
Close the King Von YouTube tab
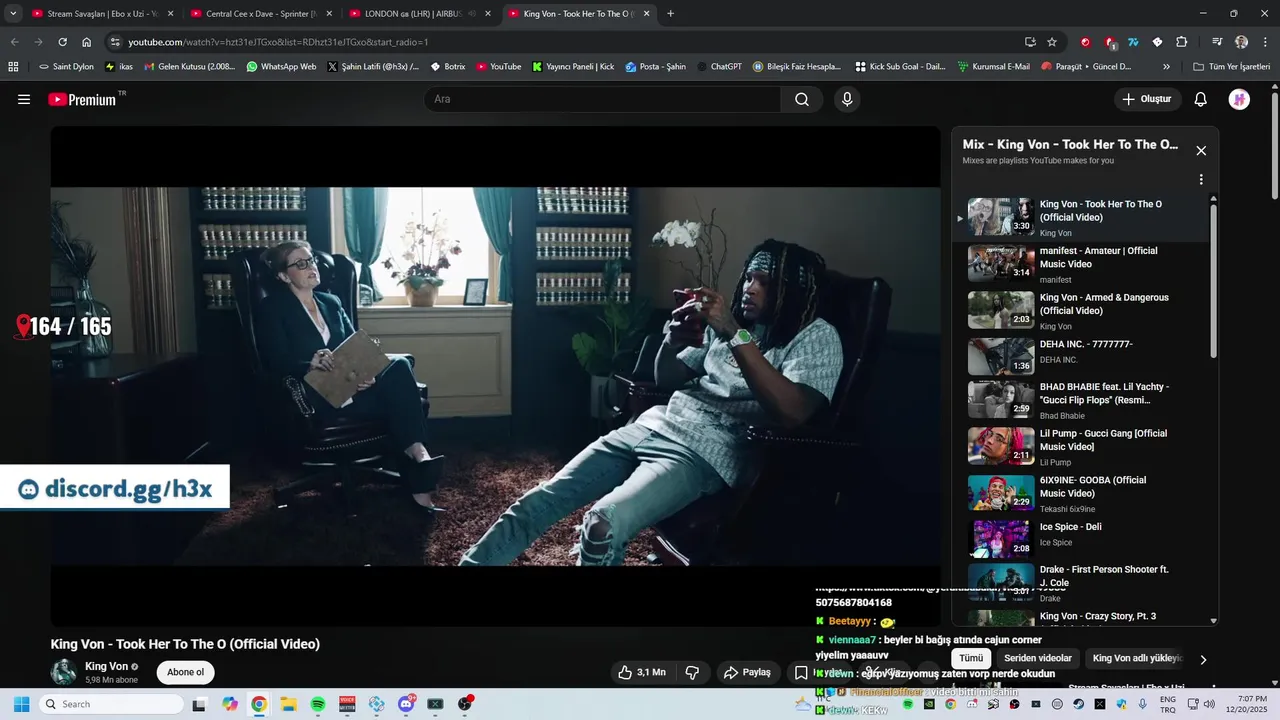pos(647,14)
